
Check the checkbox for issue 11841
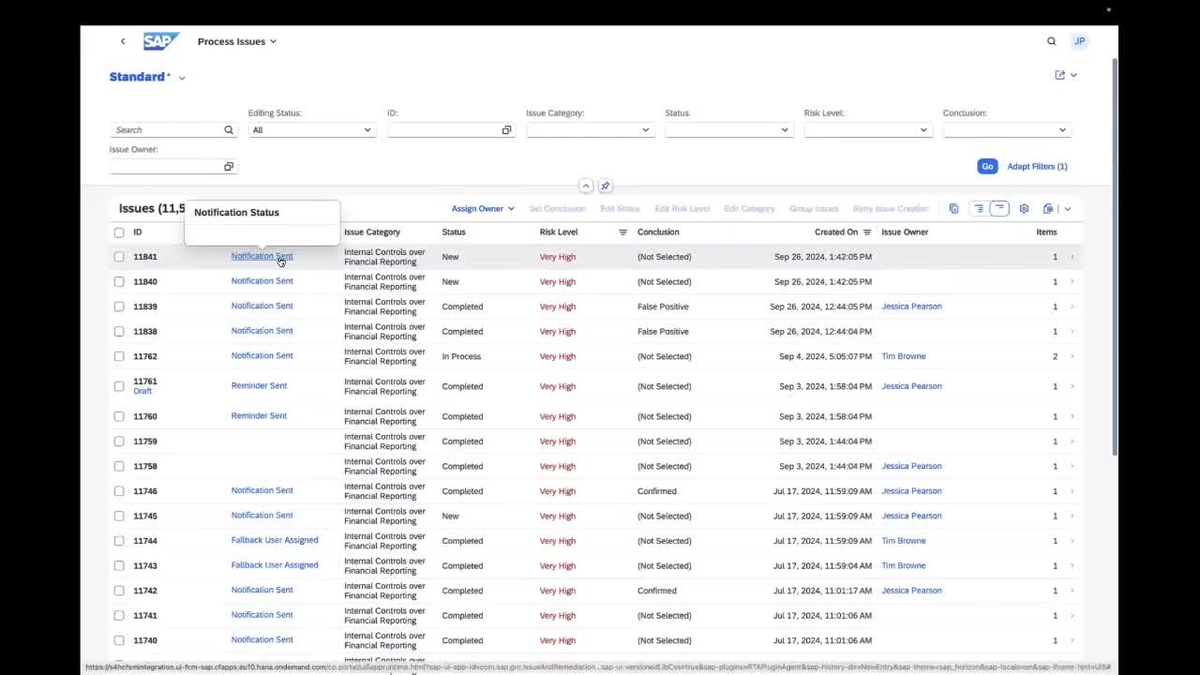coord(119,256)
